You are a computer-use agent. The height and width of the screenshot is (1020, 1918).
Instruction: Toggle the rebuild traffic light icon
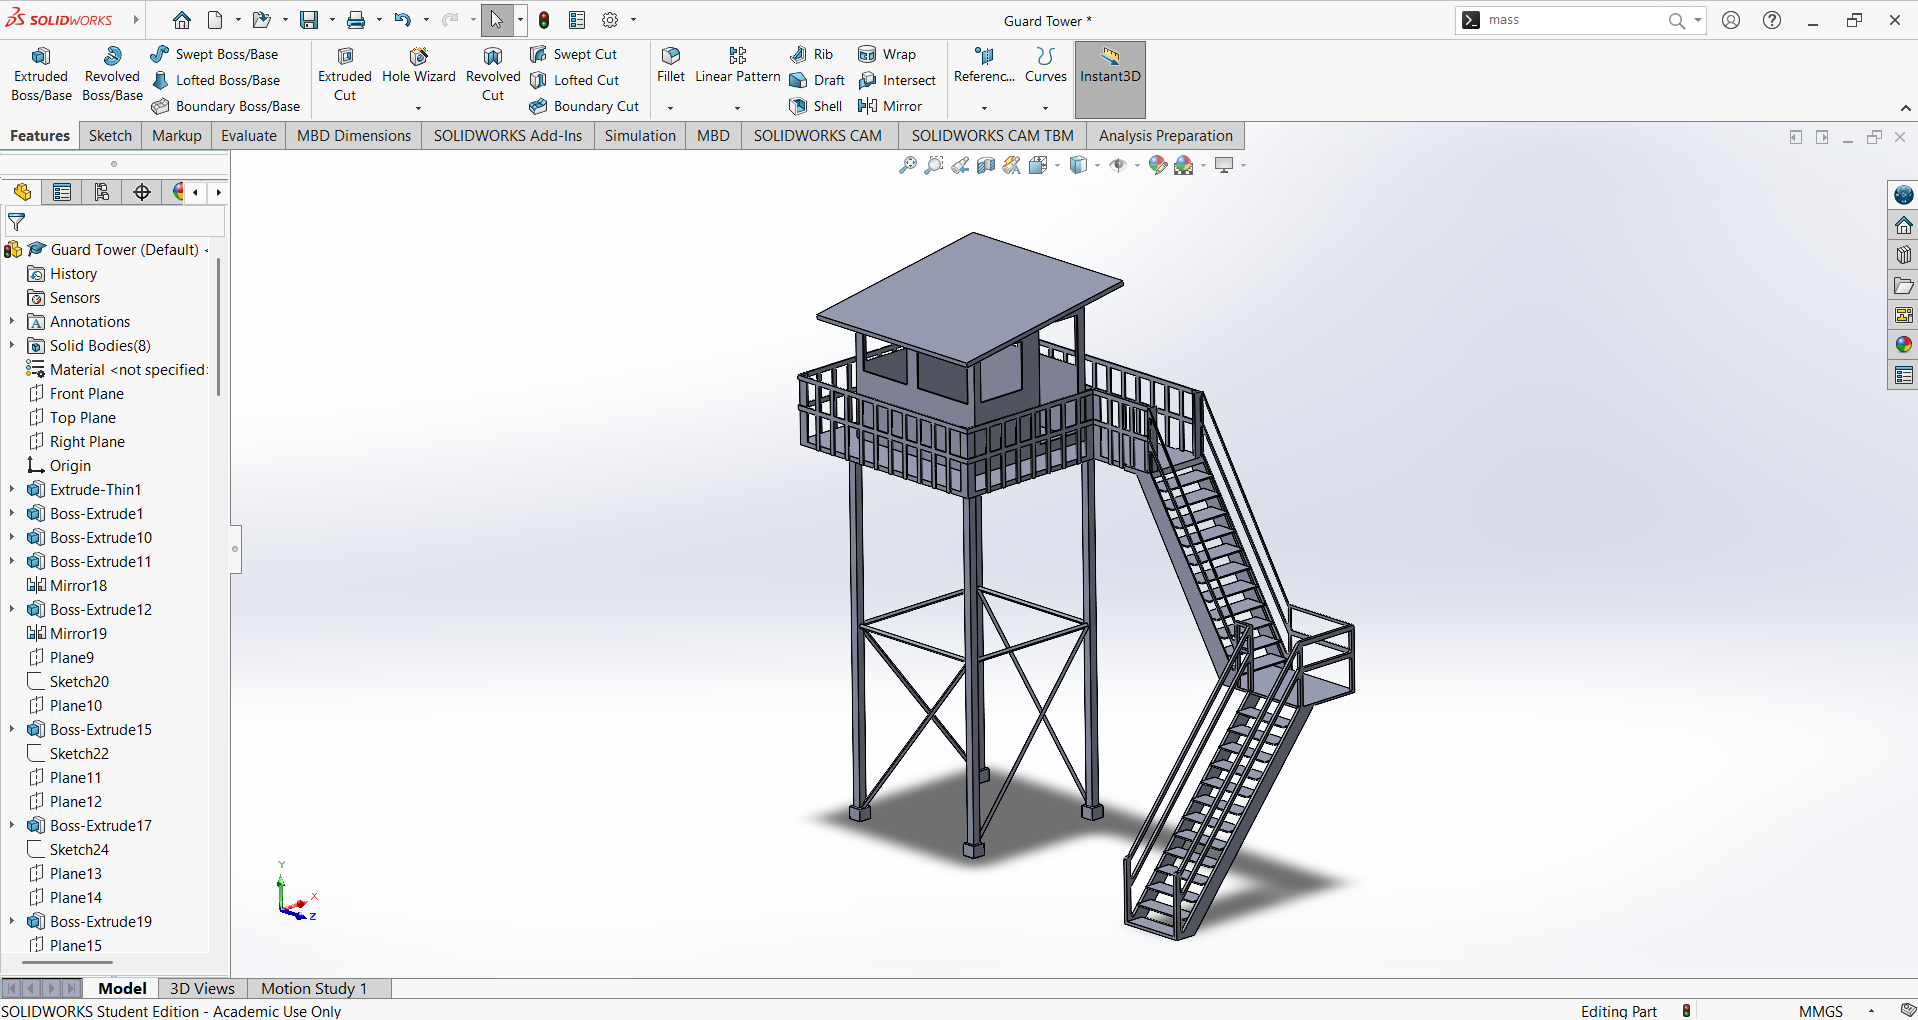click(x=544, y=20)
